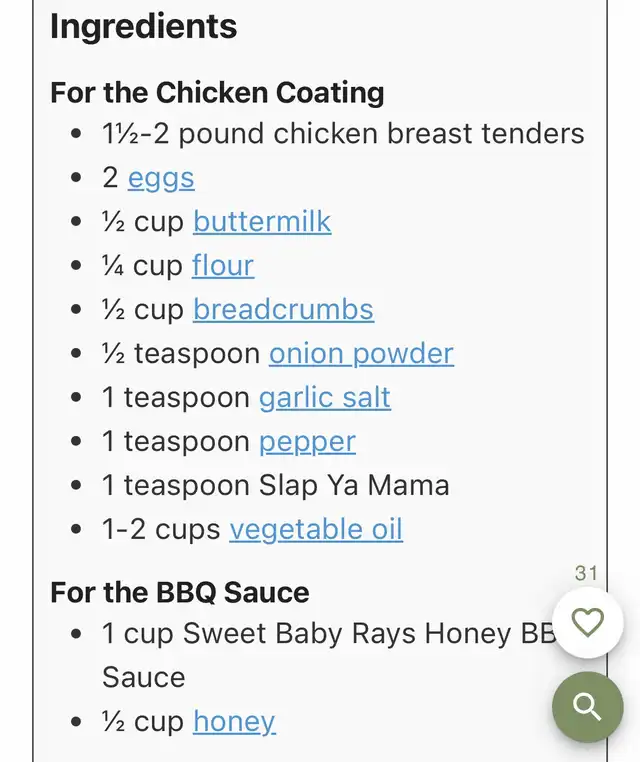The width and height of the screenshot is (640, 762).
Task: Click the '½ teaspoon' quantity before onion powder
Action: [x=181, y=354]
